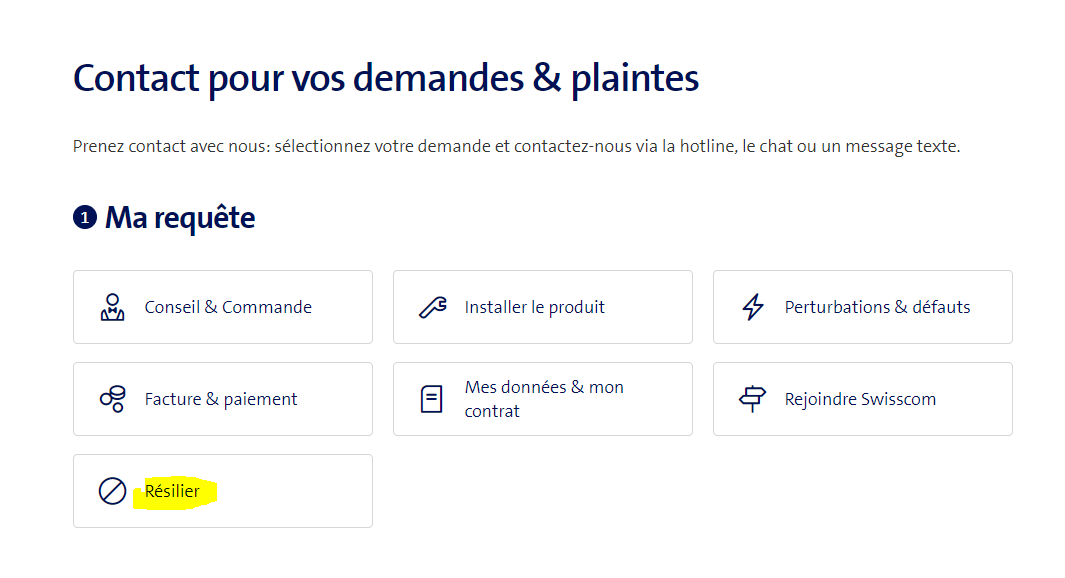
Task: Pick the "Rejoindre Swisscom" label
Action: [x=860, y=399]
